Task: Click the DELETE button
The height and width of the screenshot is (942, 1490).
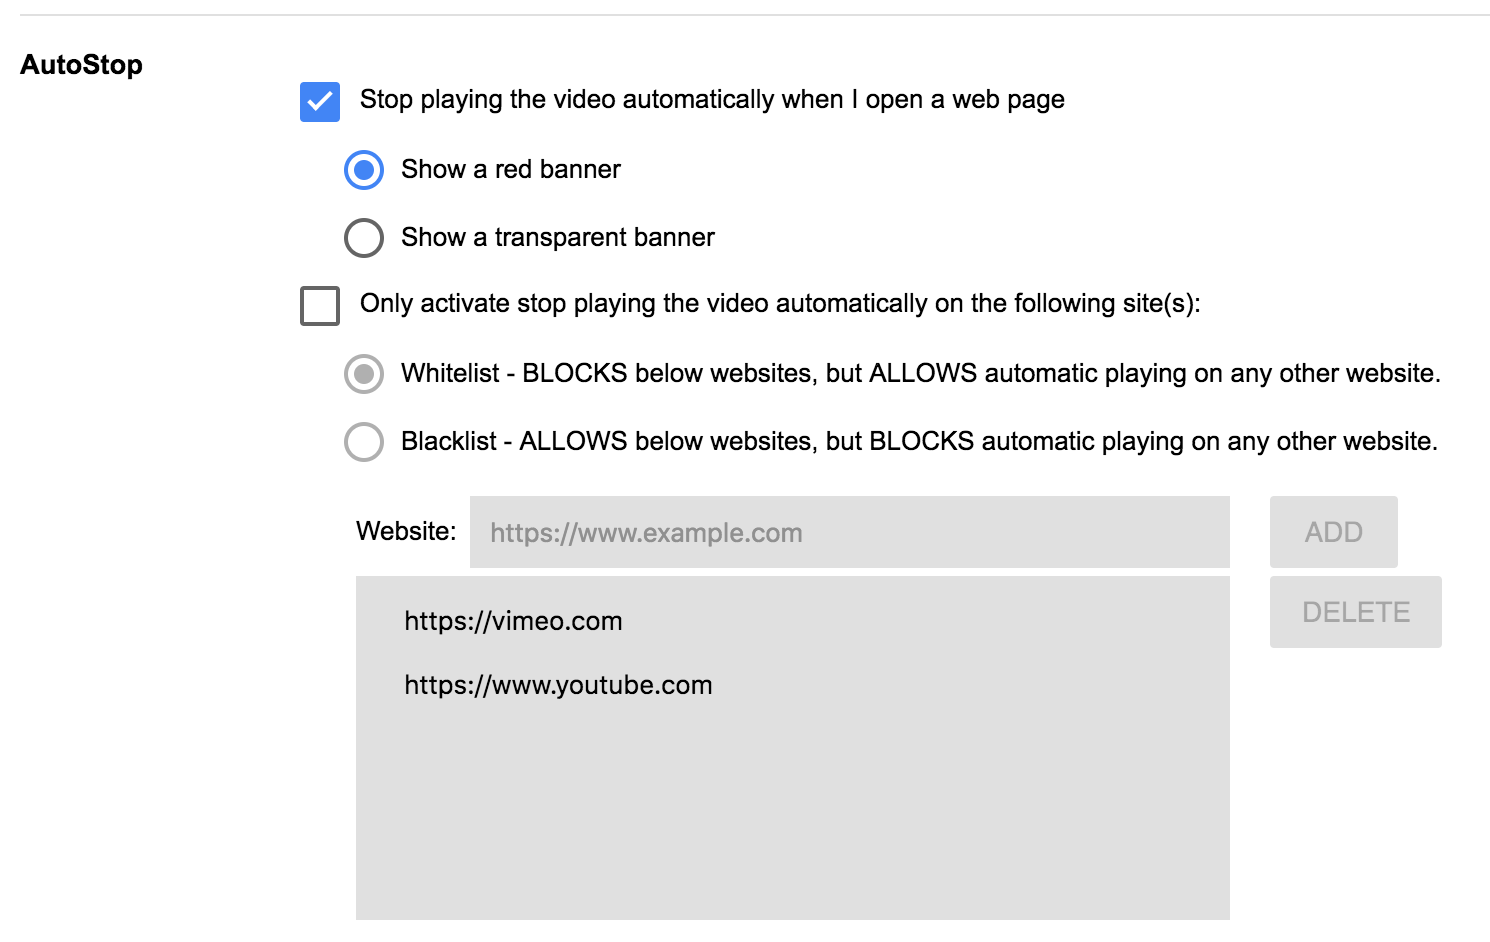Action: (1356, 612)
